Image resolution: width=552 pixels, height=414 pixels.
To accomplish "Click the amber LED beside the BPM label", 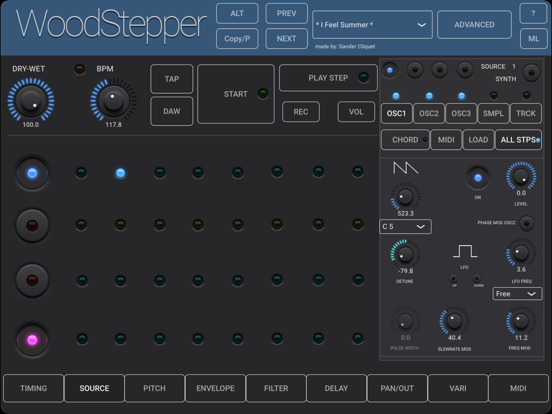I will [x=80, y=69].
